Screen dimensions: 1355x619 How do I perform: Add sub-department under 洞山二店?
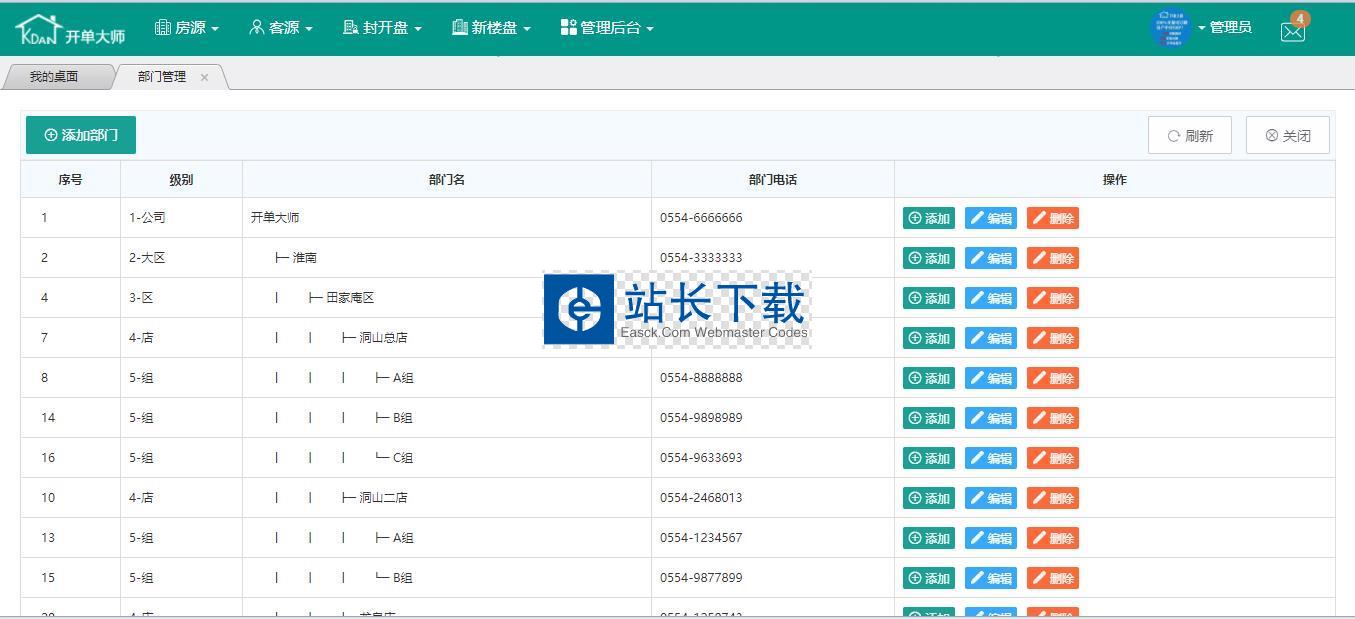click(928, 498)
